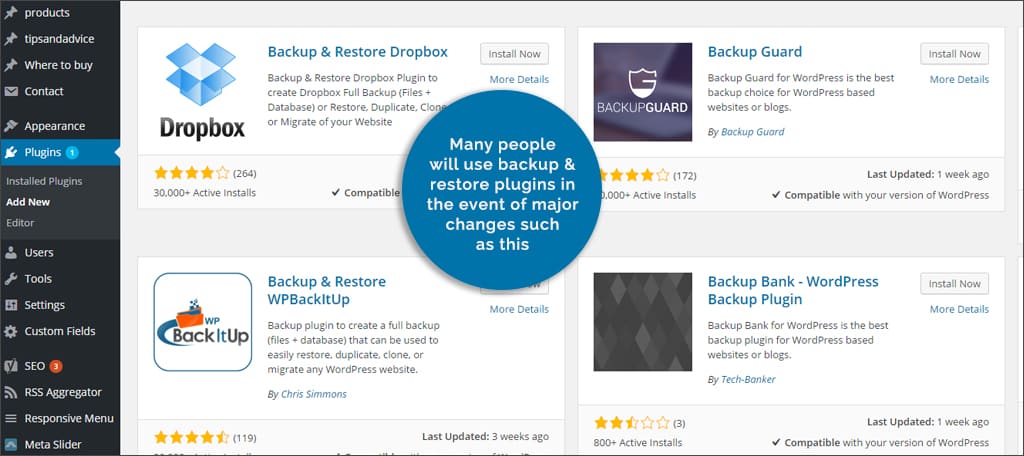Click the Custom Fields gear icon
The height and width of the screenshot is (456, 1024).
(11, 331)
